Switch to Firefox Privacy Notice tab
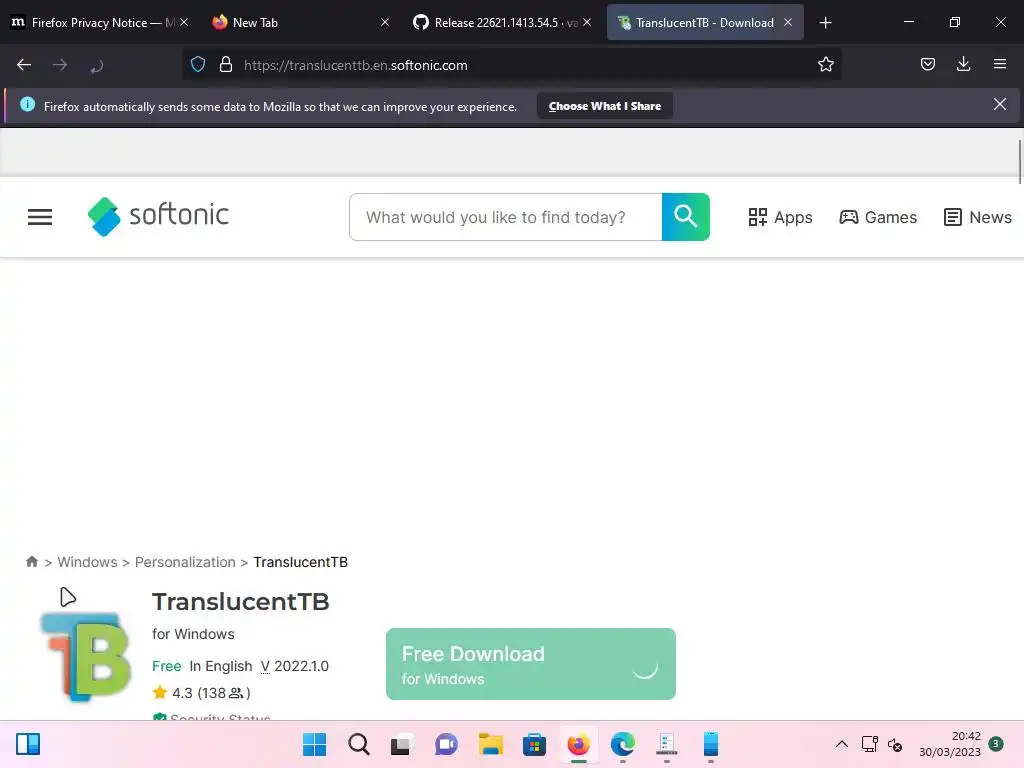Image resolution: width=1024 pixels, height=768 pixels. pos(98,23)
